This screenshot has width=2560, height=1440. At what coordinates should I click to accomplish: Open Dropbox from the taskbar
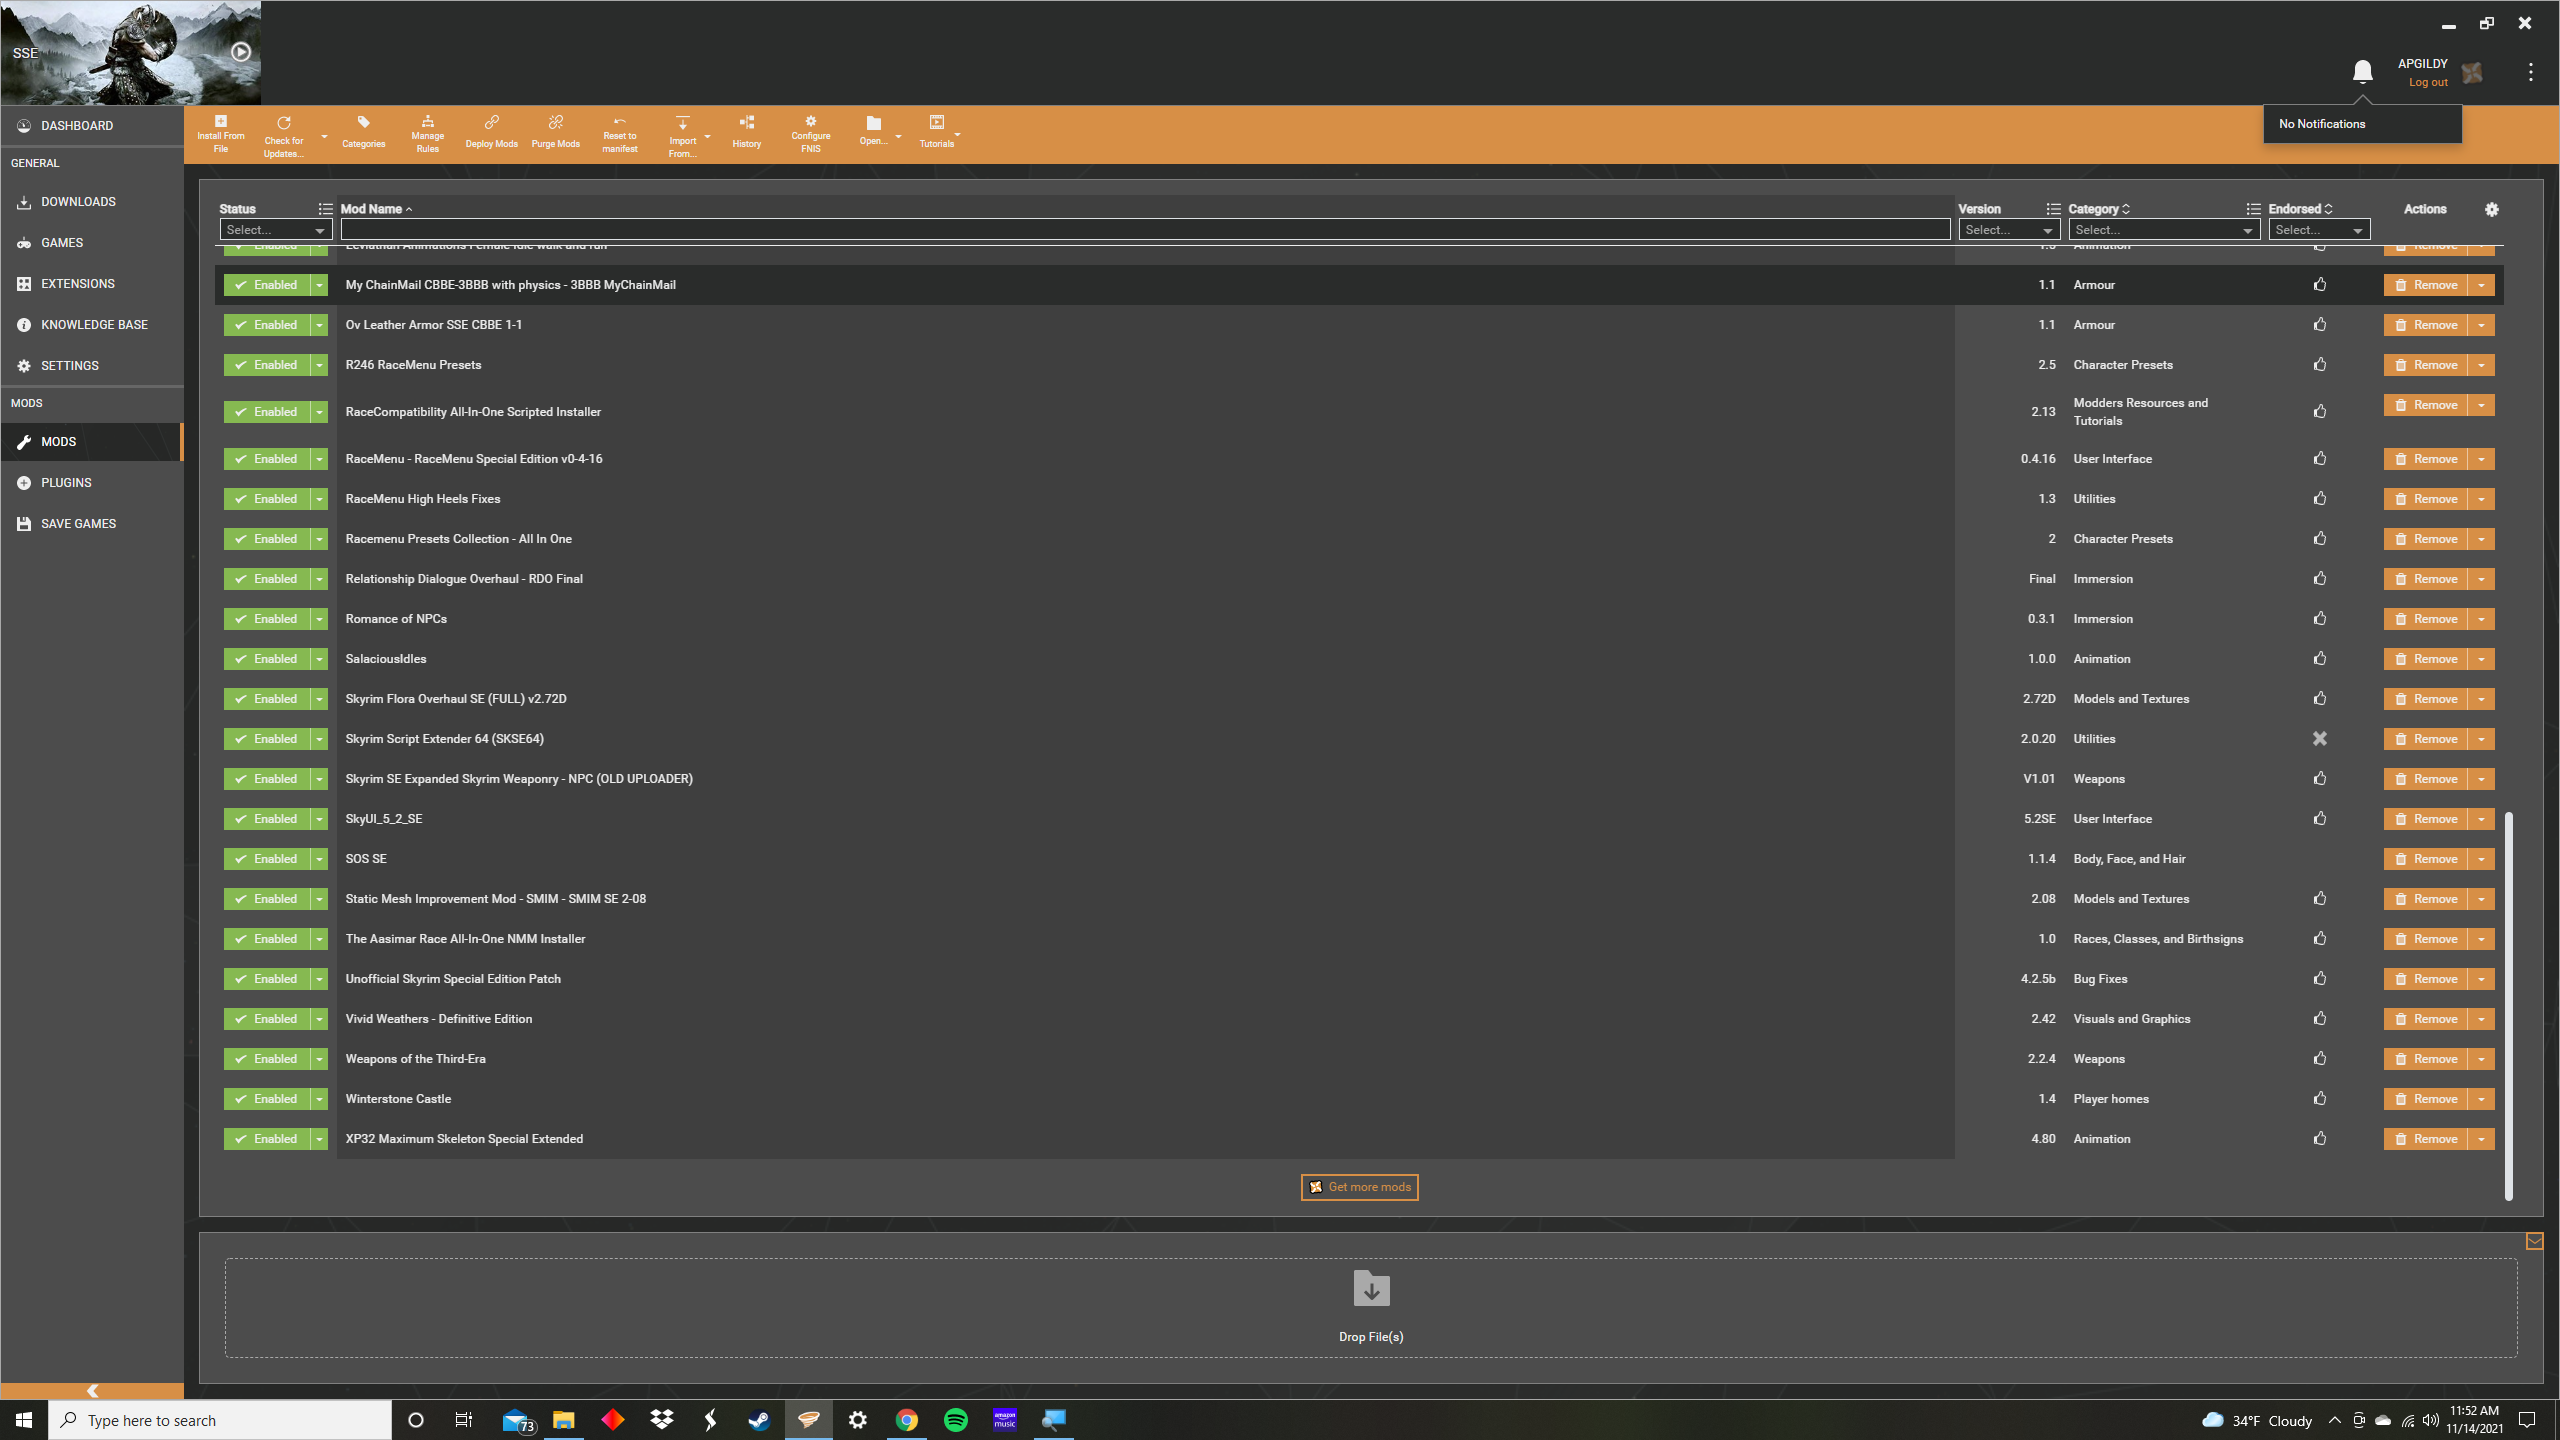coord(661,1420)
